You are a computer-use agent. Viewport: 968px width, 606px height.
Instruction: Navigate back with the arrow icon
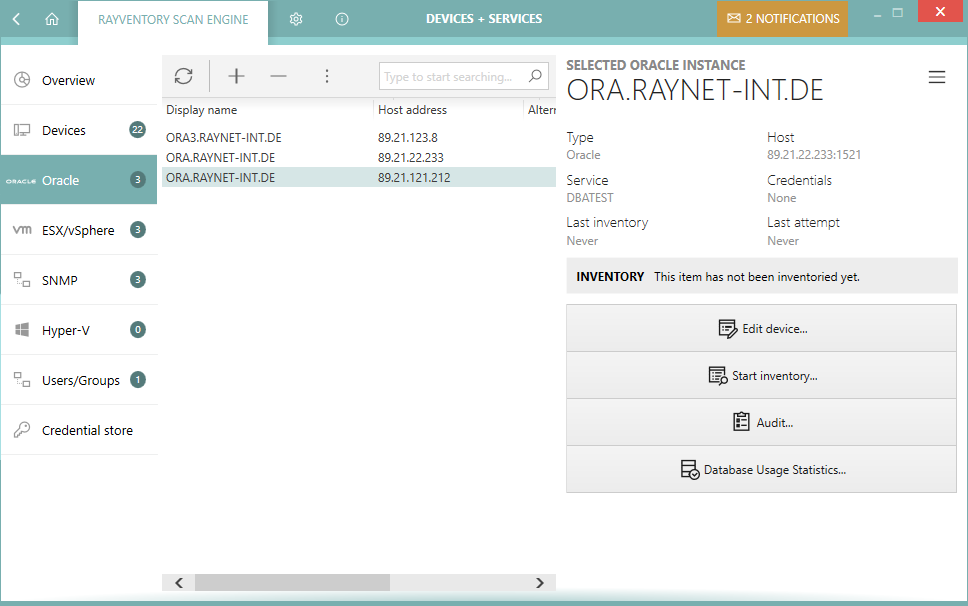(17, 19)
